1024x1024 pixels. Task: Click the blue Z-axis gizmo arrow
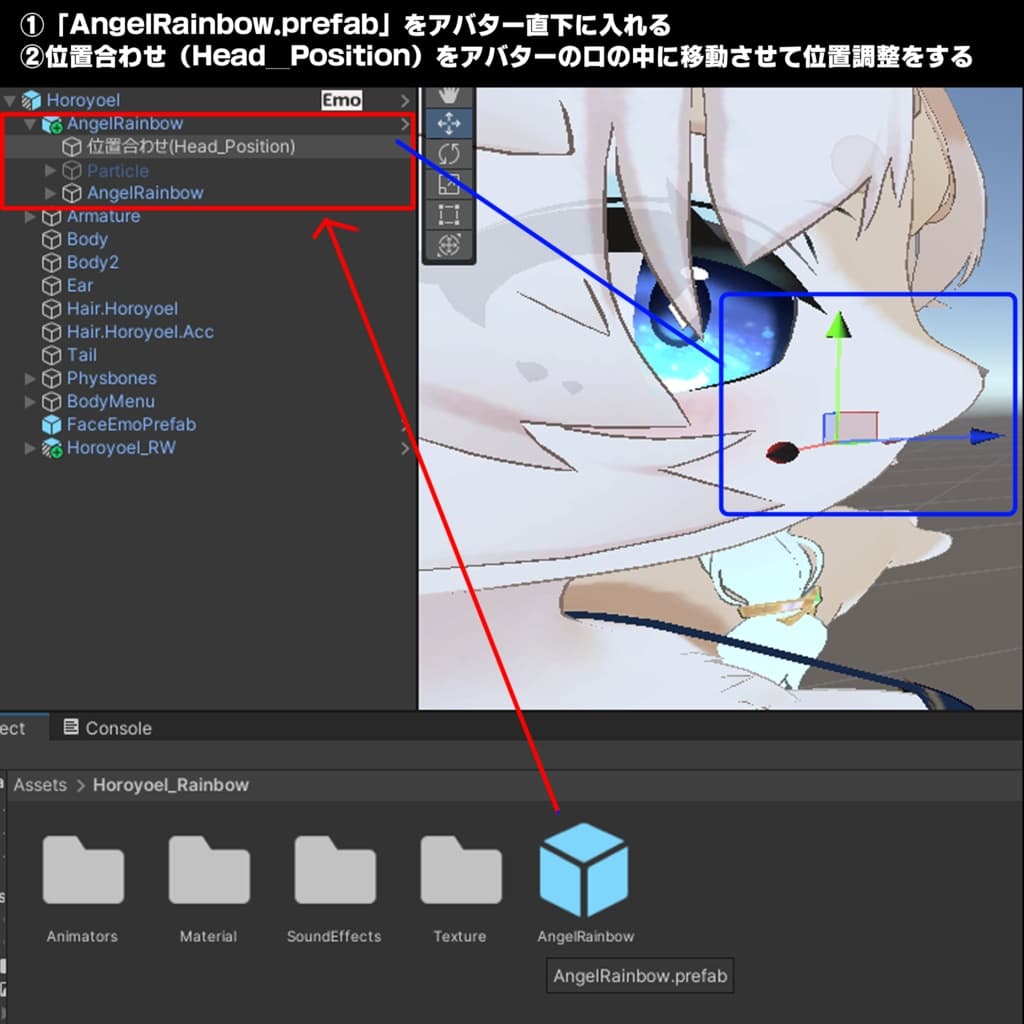(x=985, y=436)
